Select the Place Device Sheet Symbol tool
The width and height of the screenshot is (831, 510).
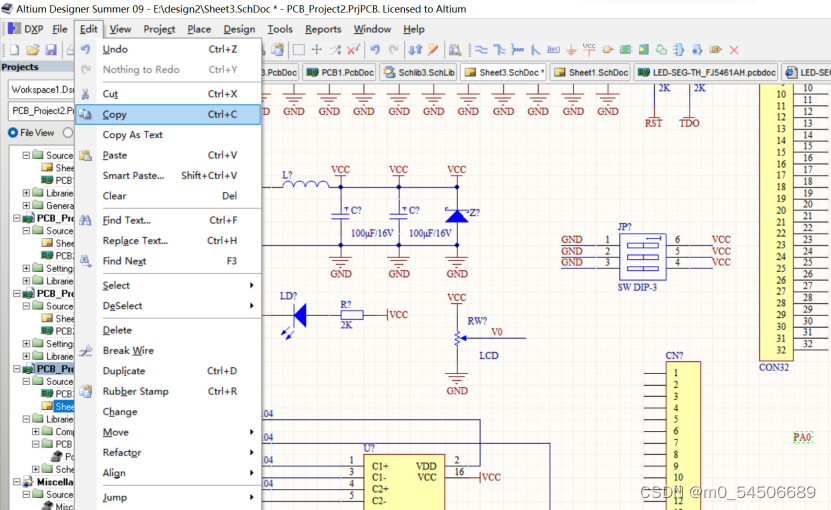(661, 50)
